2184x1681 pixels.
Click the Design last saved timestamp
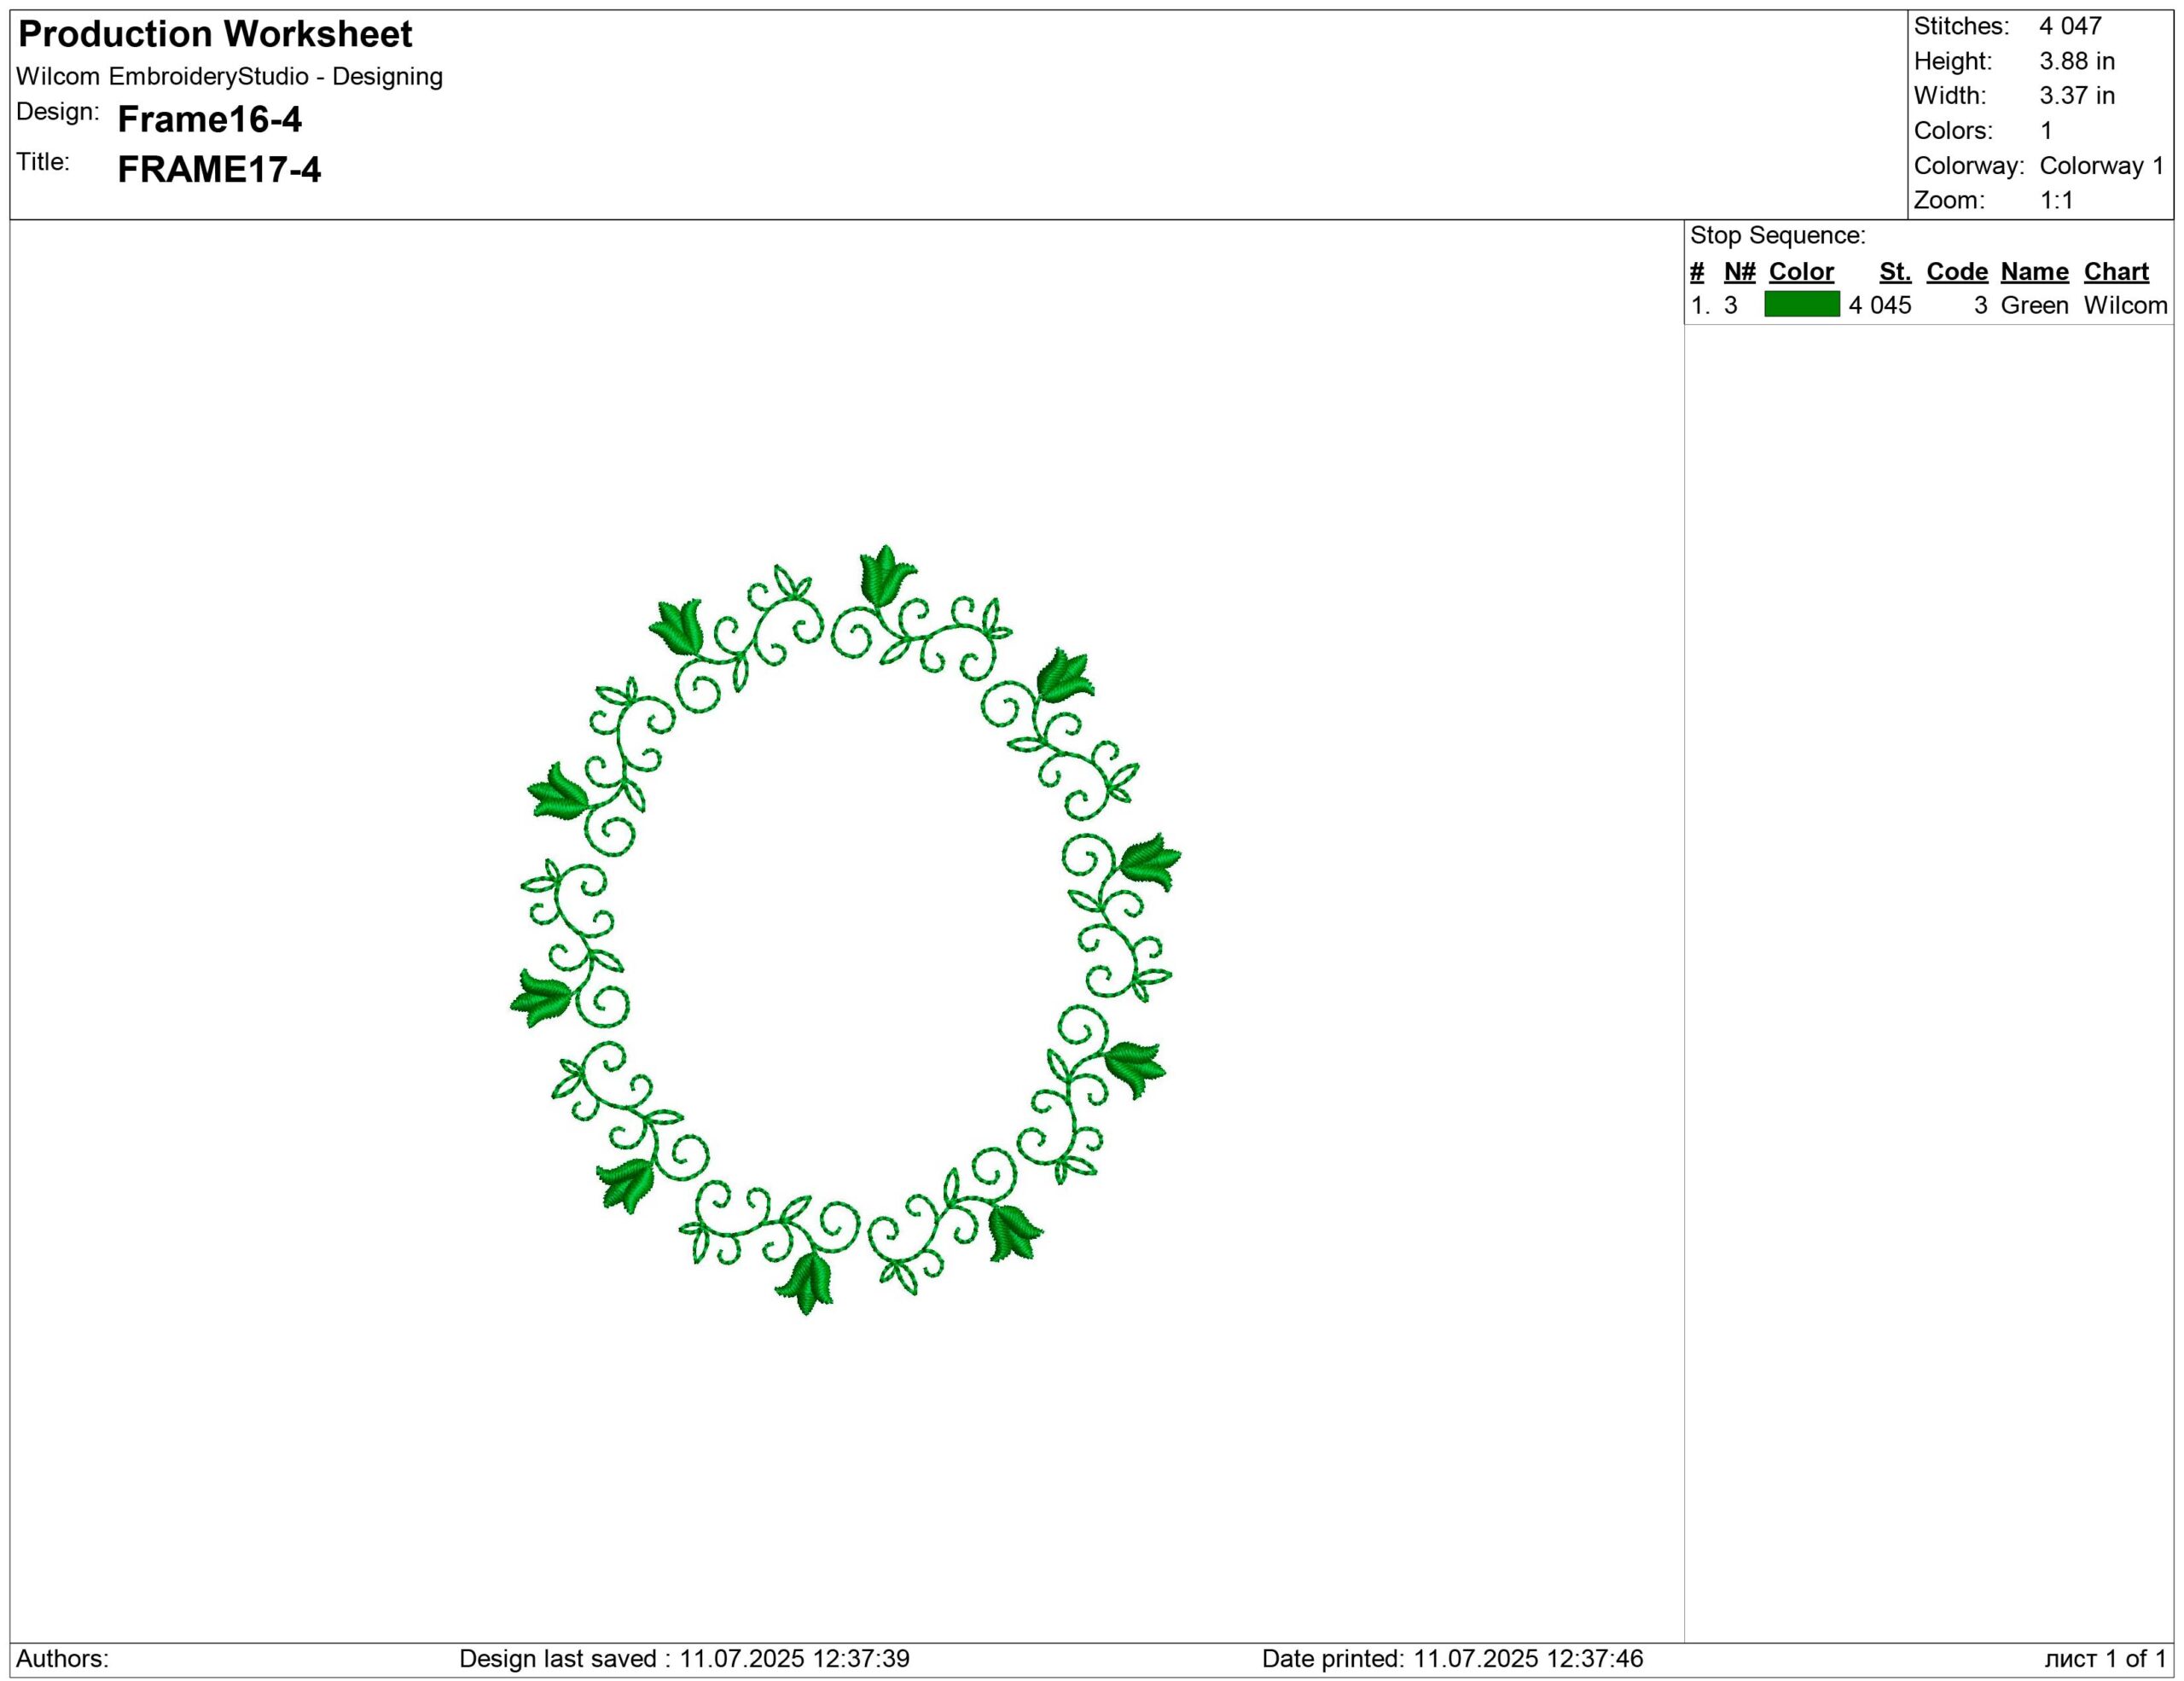click(684, 1659)
